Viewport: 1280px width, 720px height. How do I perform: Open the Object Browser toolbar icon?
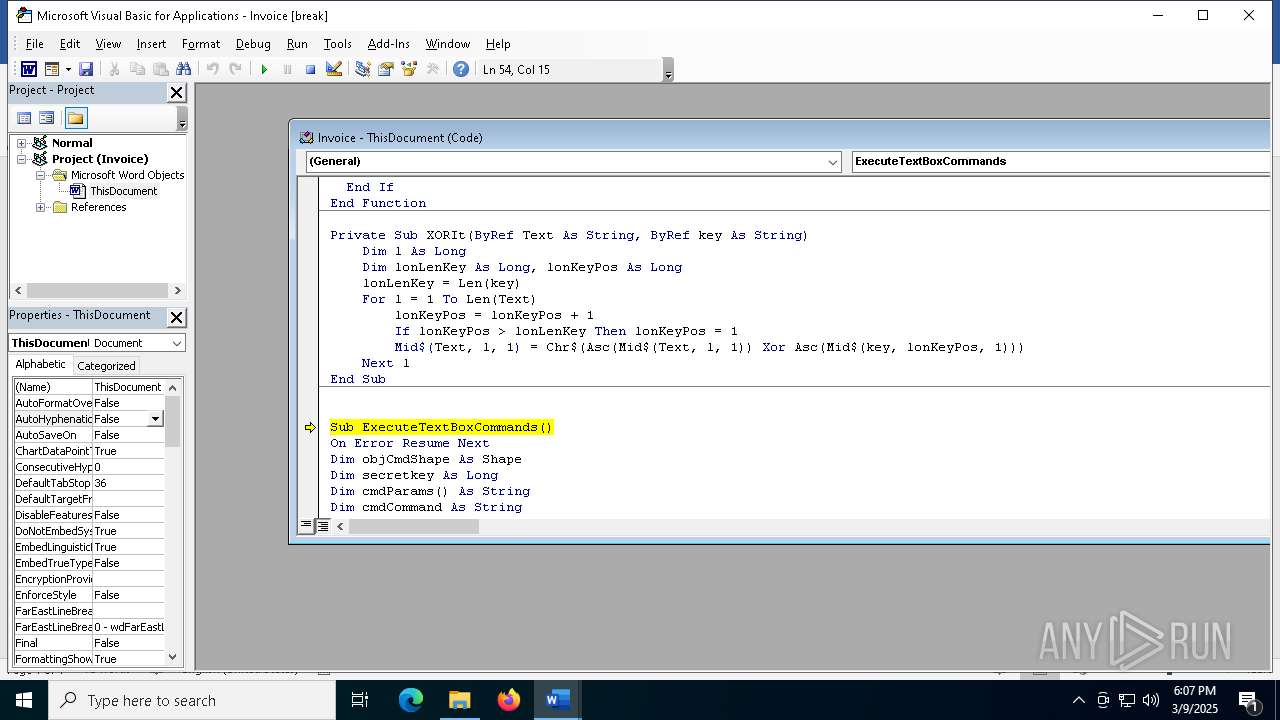408,69
